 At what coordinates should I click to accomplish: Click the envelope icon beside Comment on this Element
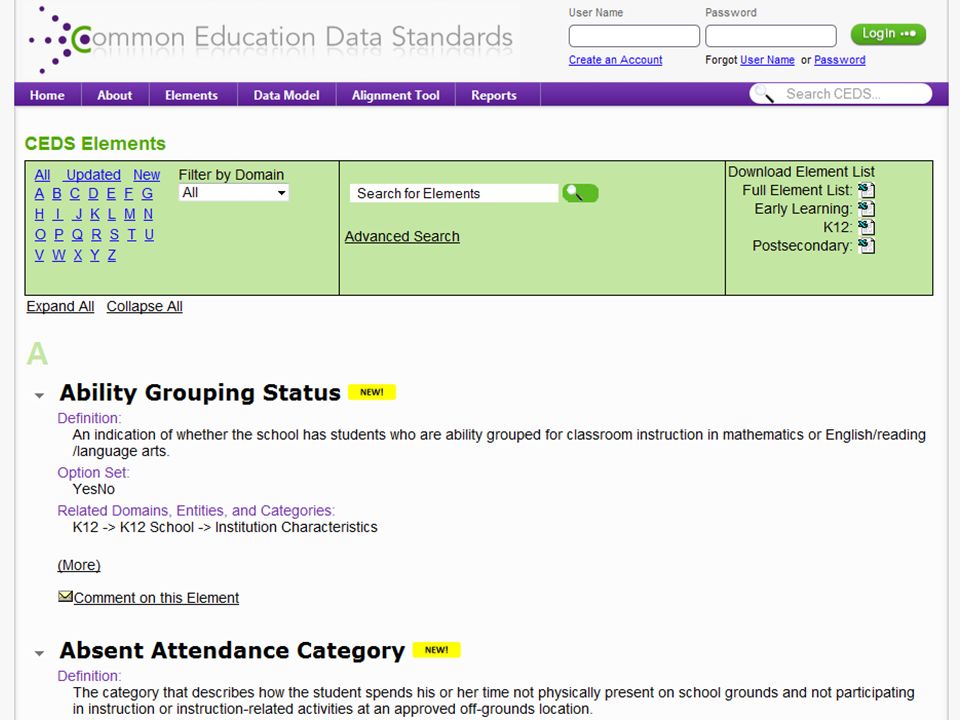pyautogui.click(x=65, y=596)
